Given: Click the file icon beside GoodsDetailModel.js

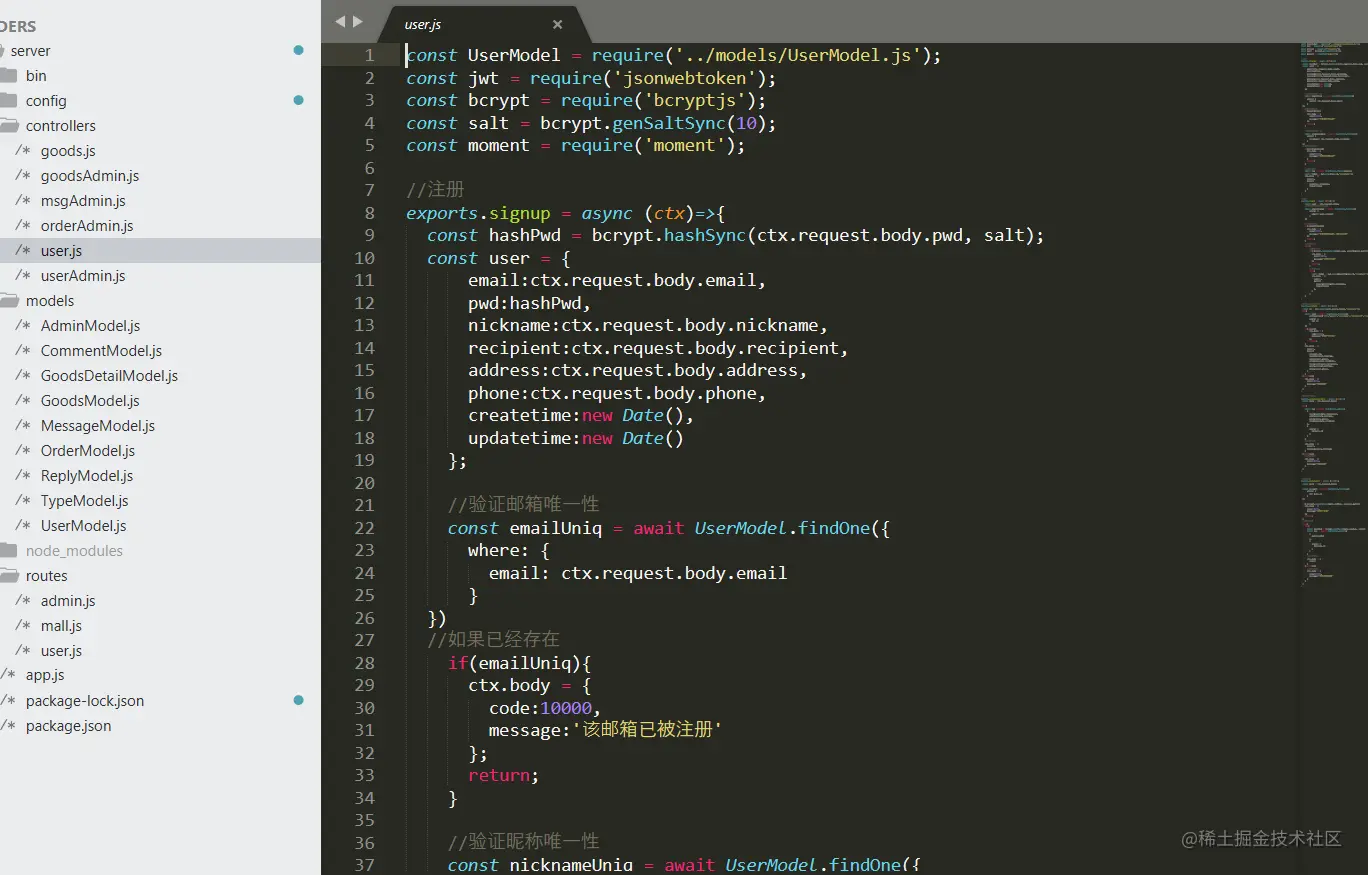Looking at the screenshot, I should pos(23,376).
